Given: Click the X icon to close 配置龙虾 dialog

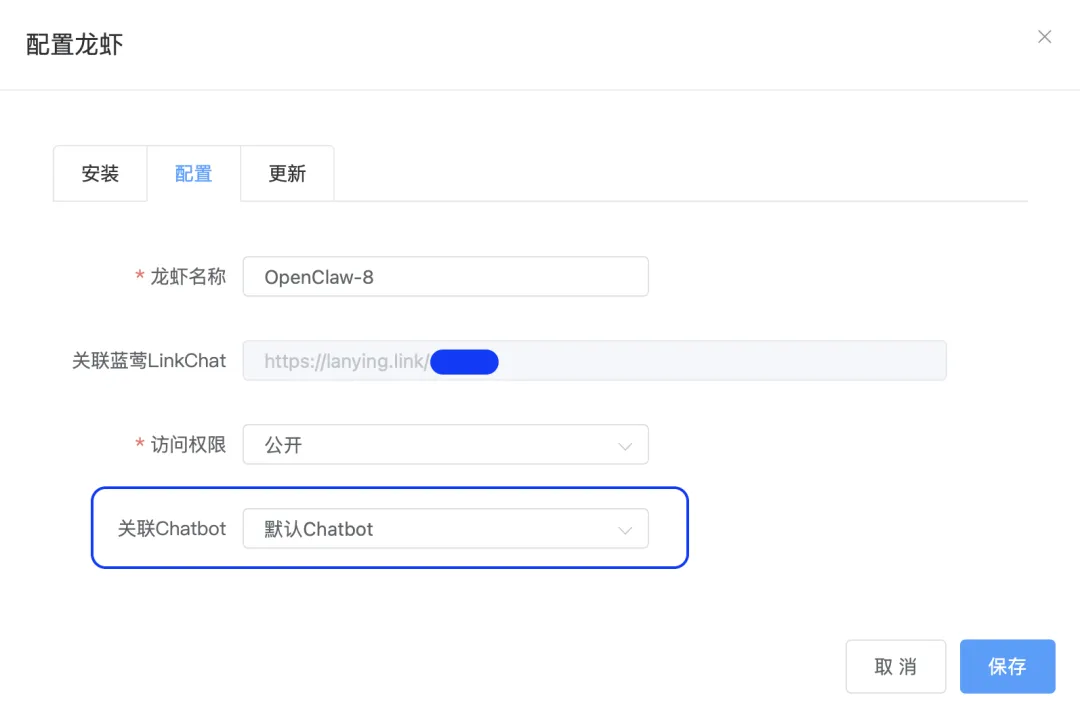Looking at the screenshot, I should click(x=1044, y=36).
